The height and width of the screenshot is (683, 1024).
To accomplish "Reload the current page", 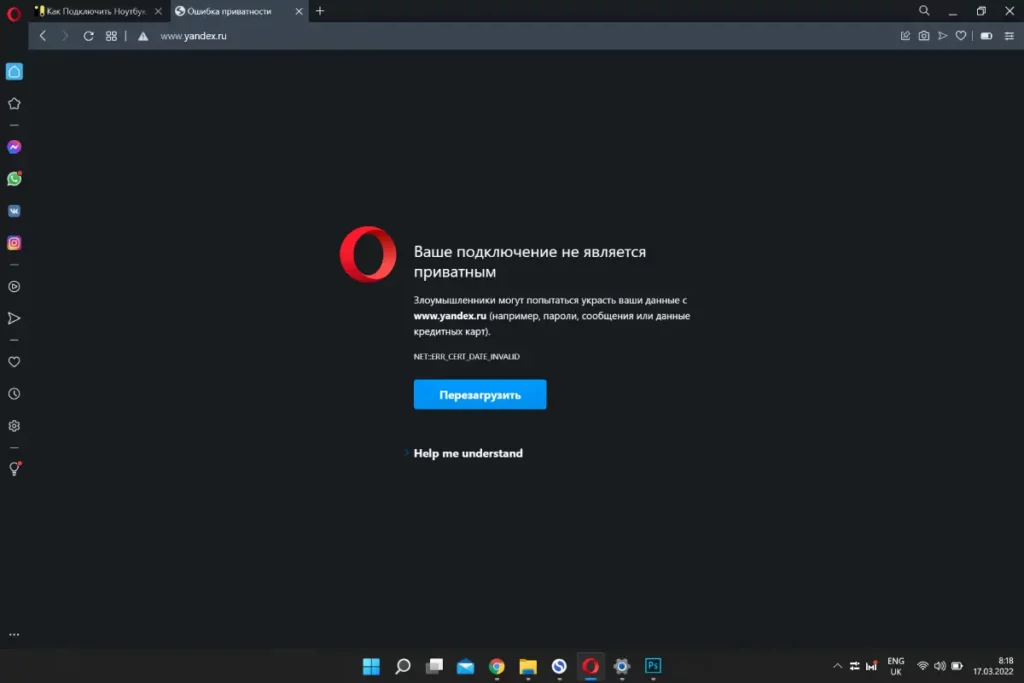I will coord(88,36).
